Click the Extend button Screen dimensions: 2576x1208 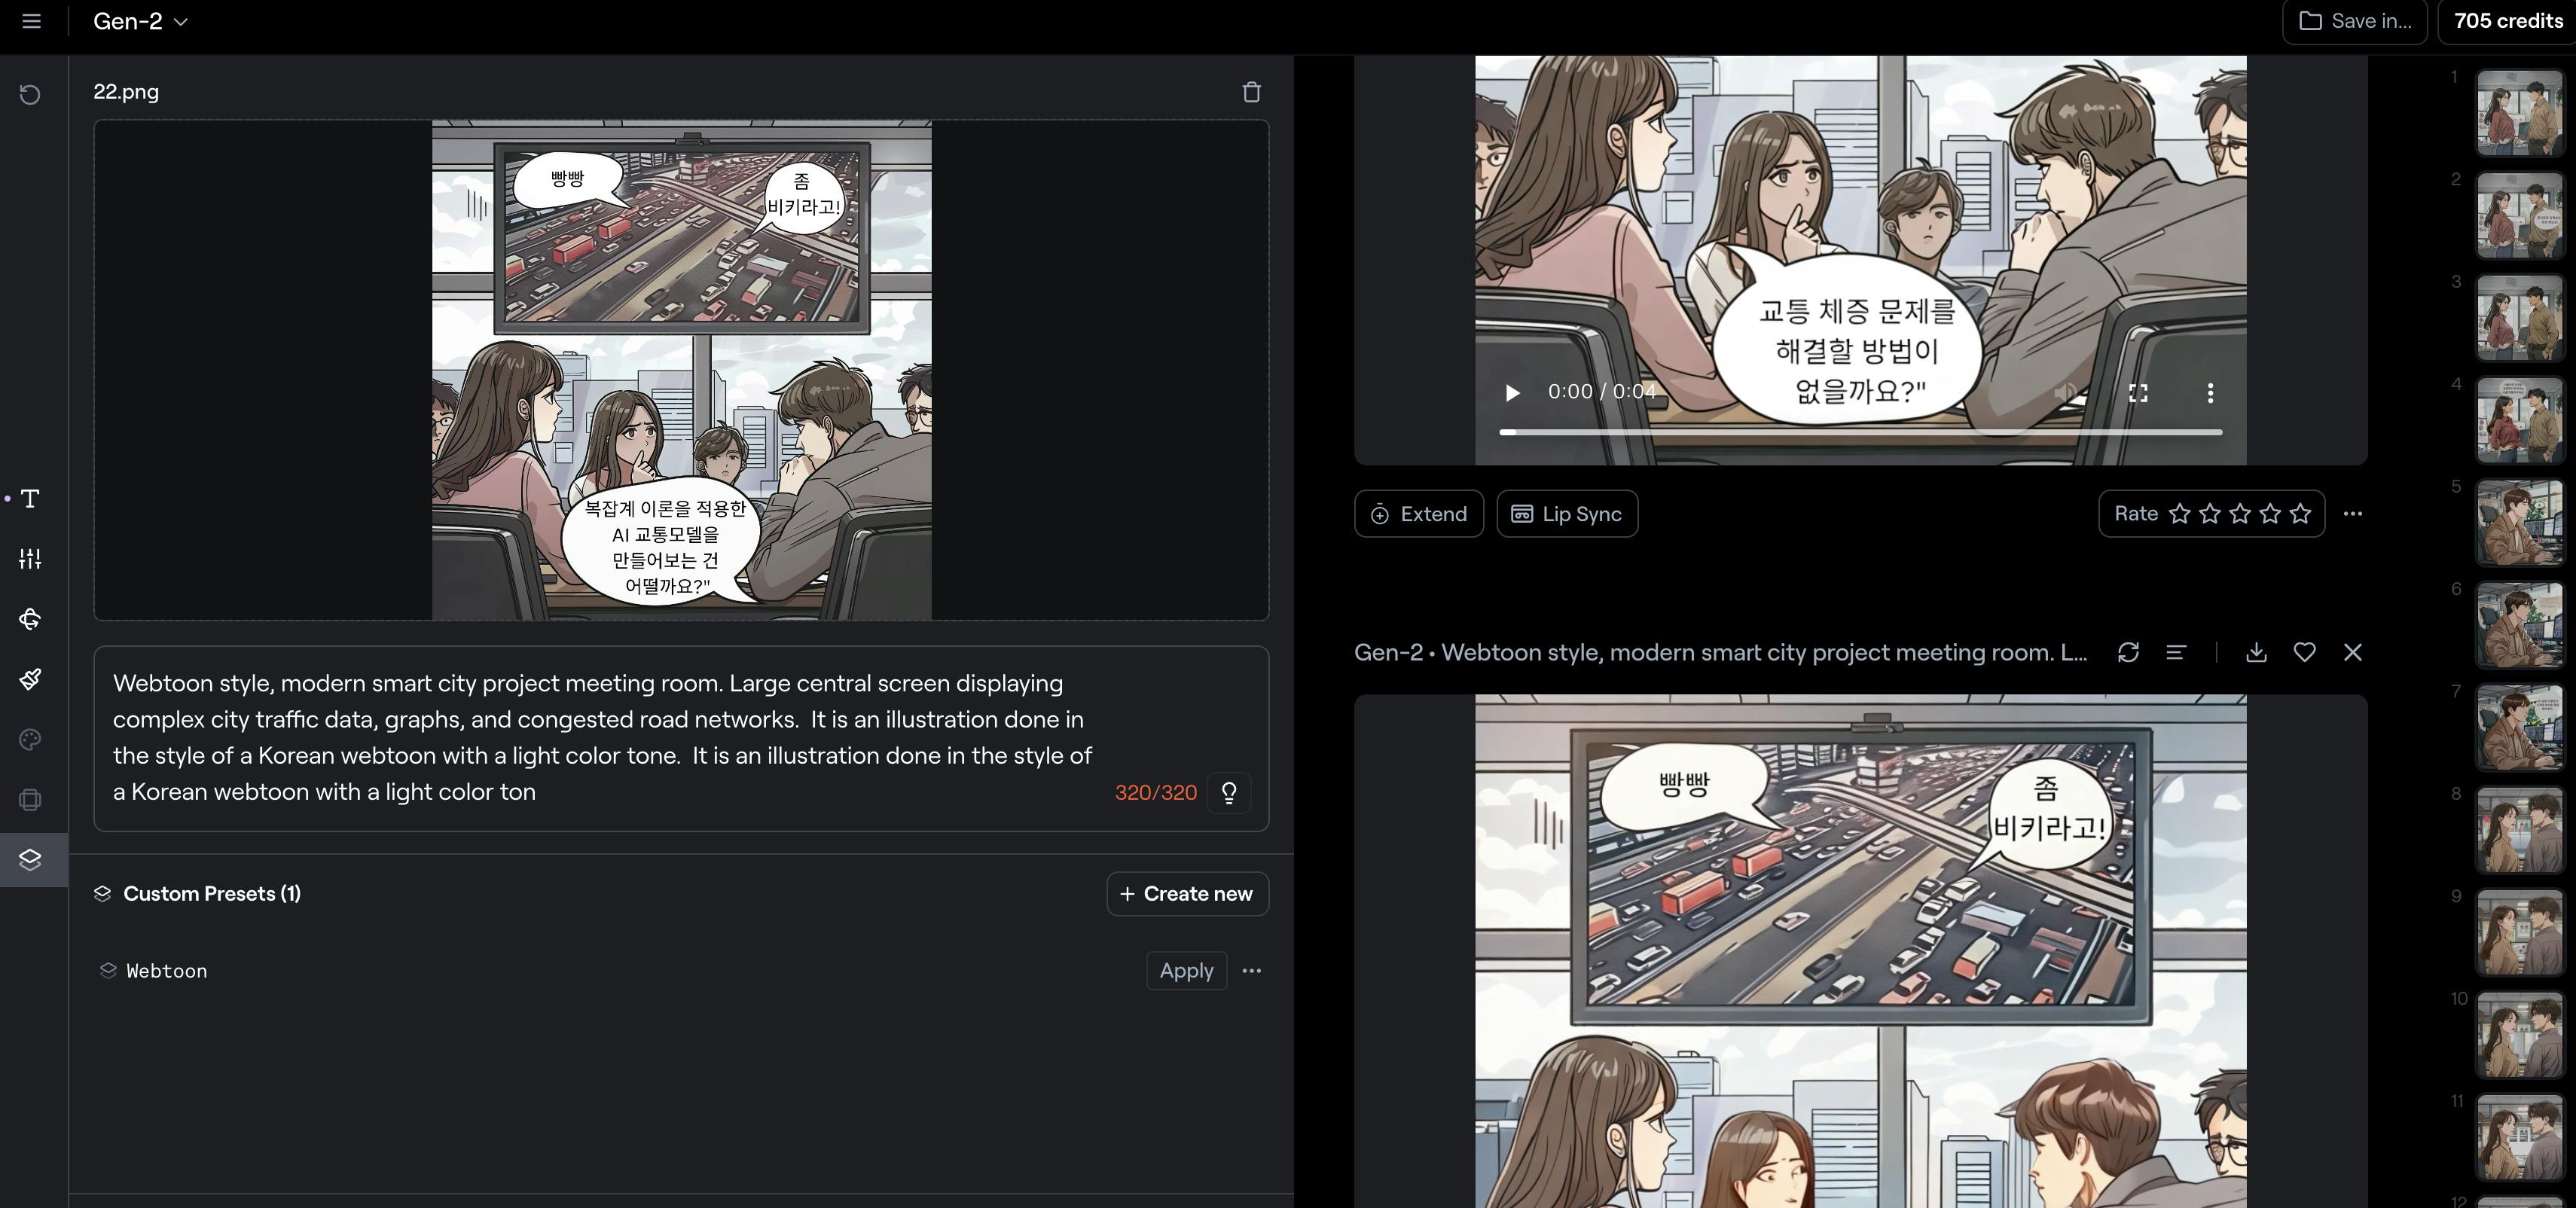[x=1418, y=514]
